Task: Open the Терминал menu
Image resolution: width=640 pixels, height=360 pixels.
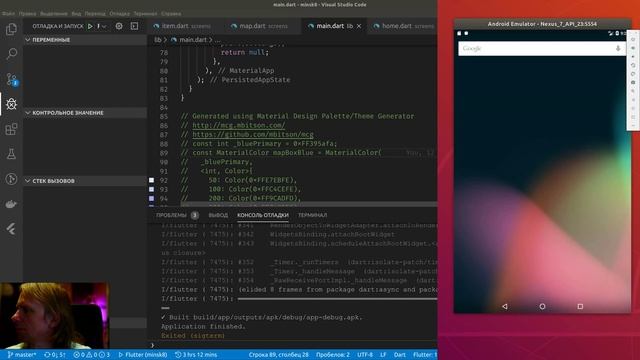Action: click(x=145, y=13)
